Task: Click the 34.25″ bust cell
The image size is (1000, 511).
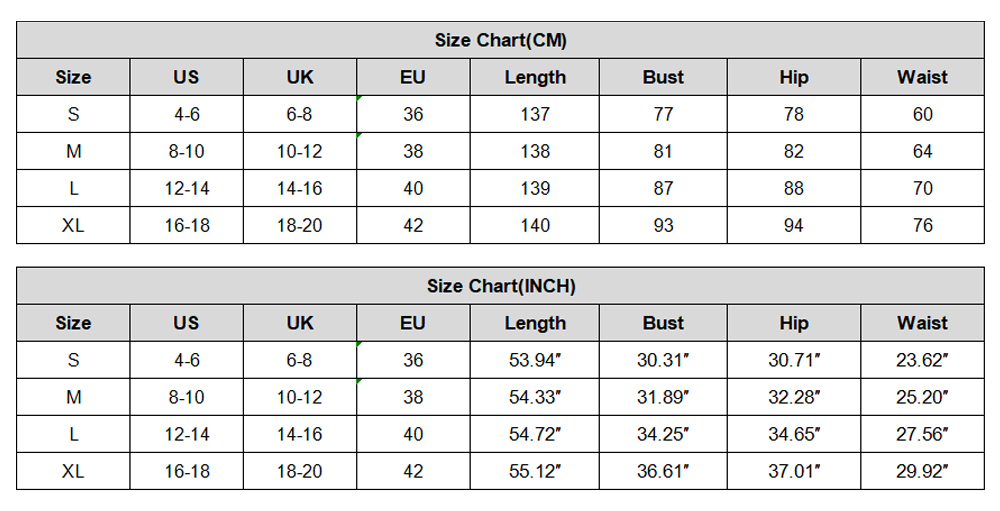Action: pos(663,434)
